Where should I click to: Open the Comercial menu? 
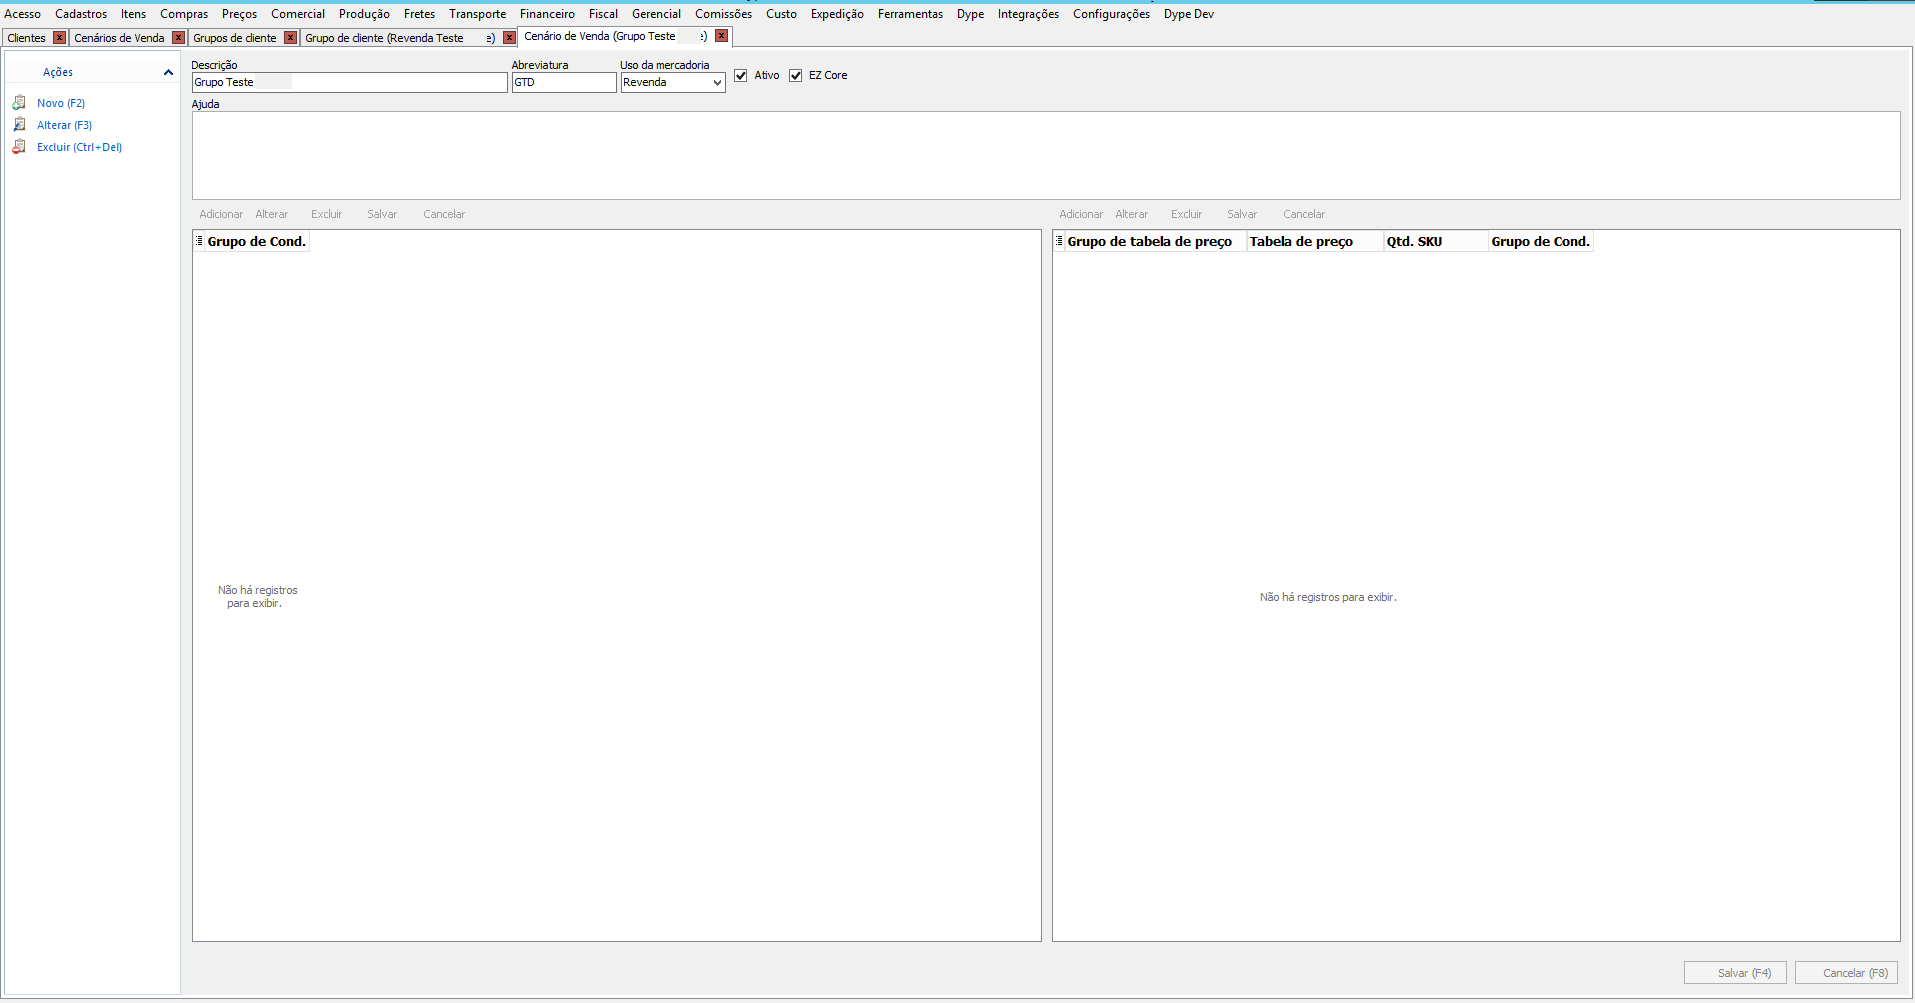click(298, 14)
